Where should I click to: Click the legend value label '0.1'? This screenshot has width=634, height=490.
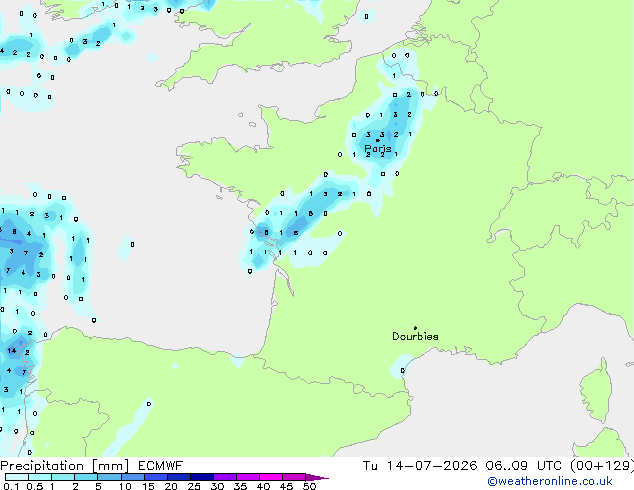(11, 486)
